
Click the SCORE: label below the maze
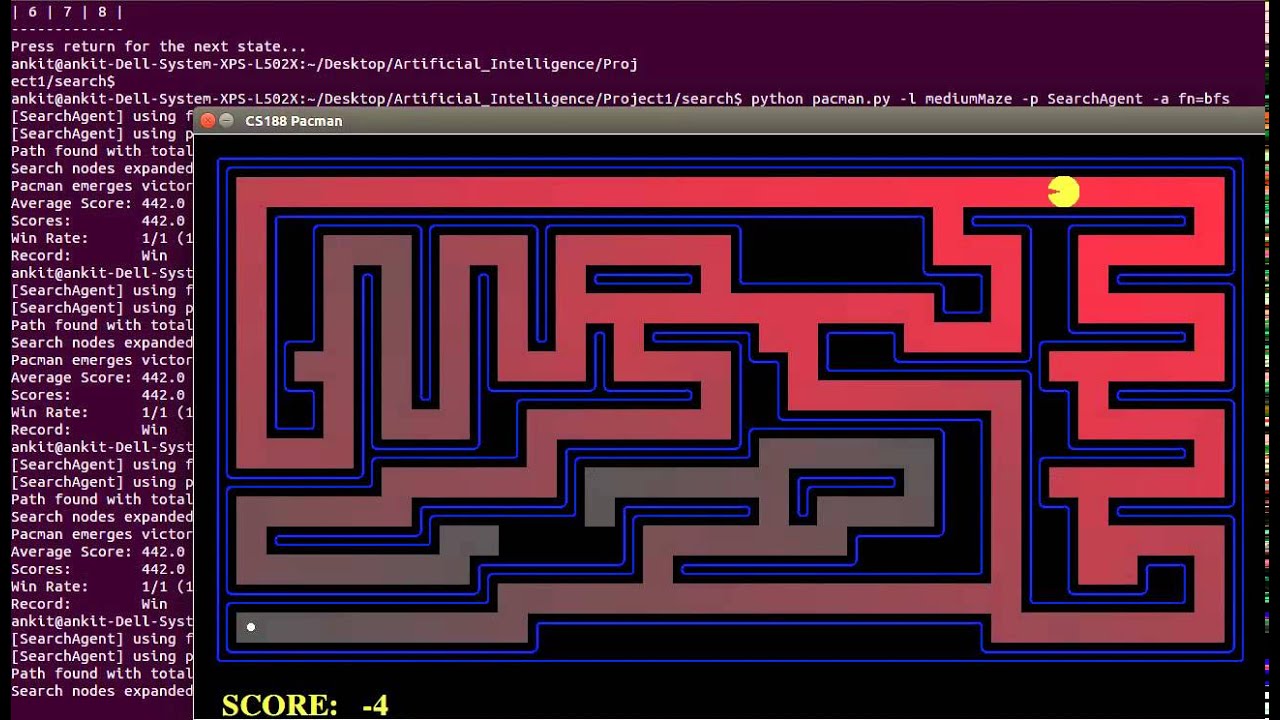pyautogui.click(x=279, y=705)
